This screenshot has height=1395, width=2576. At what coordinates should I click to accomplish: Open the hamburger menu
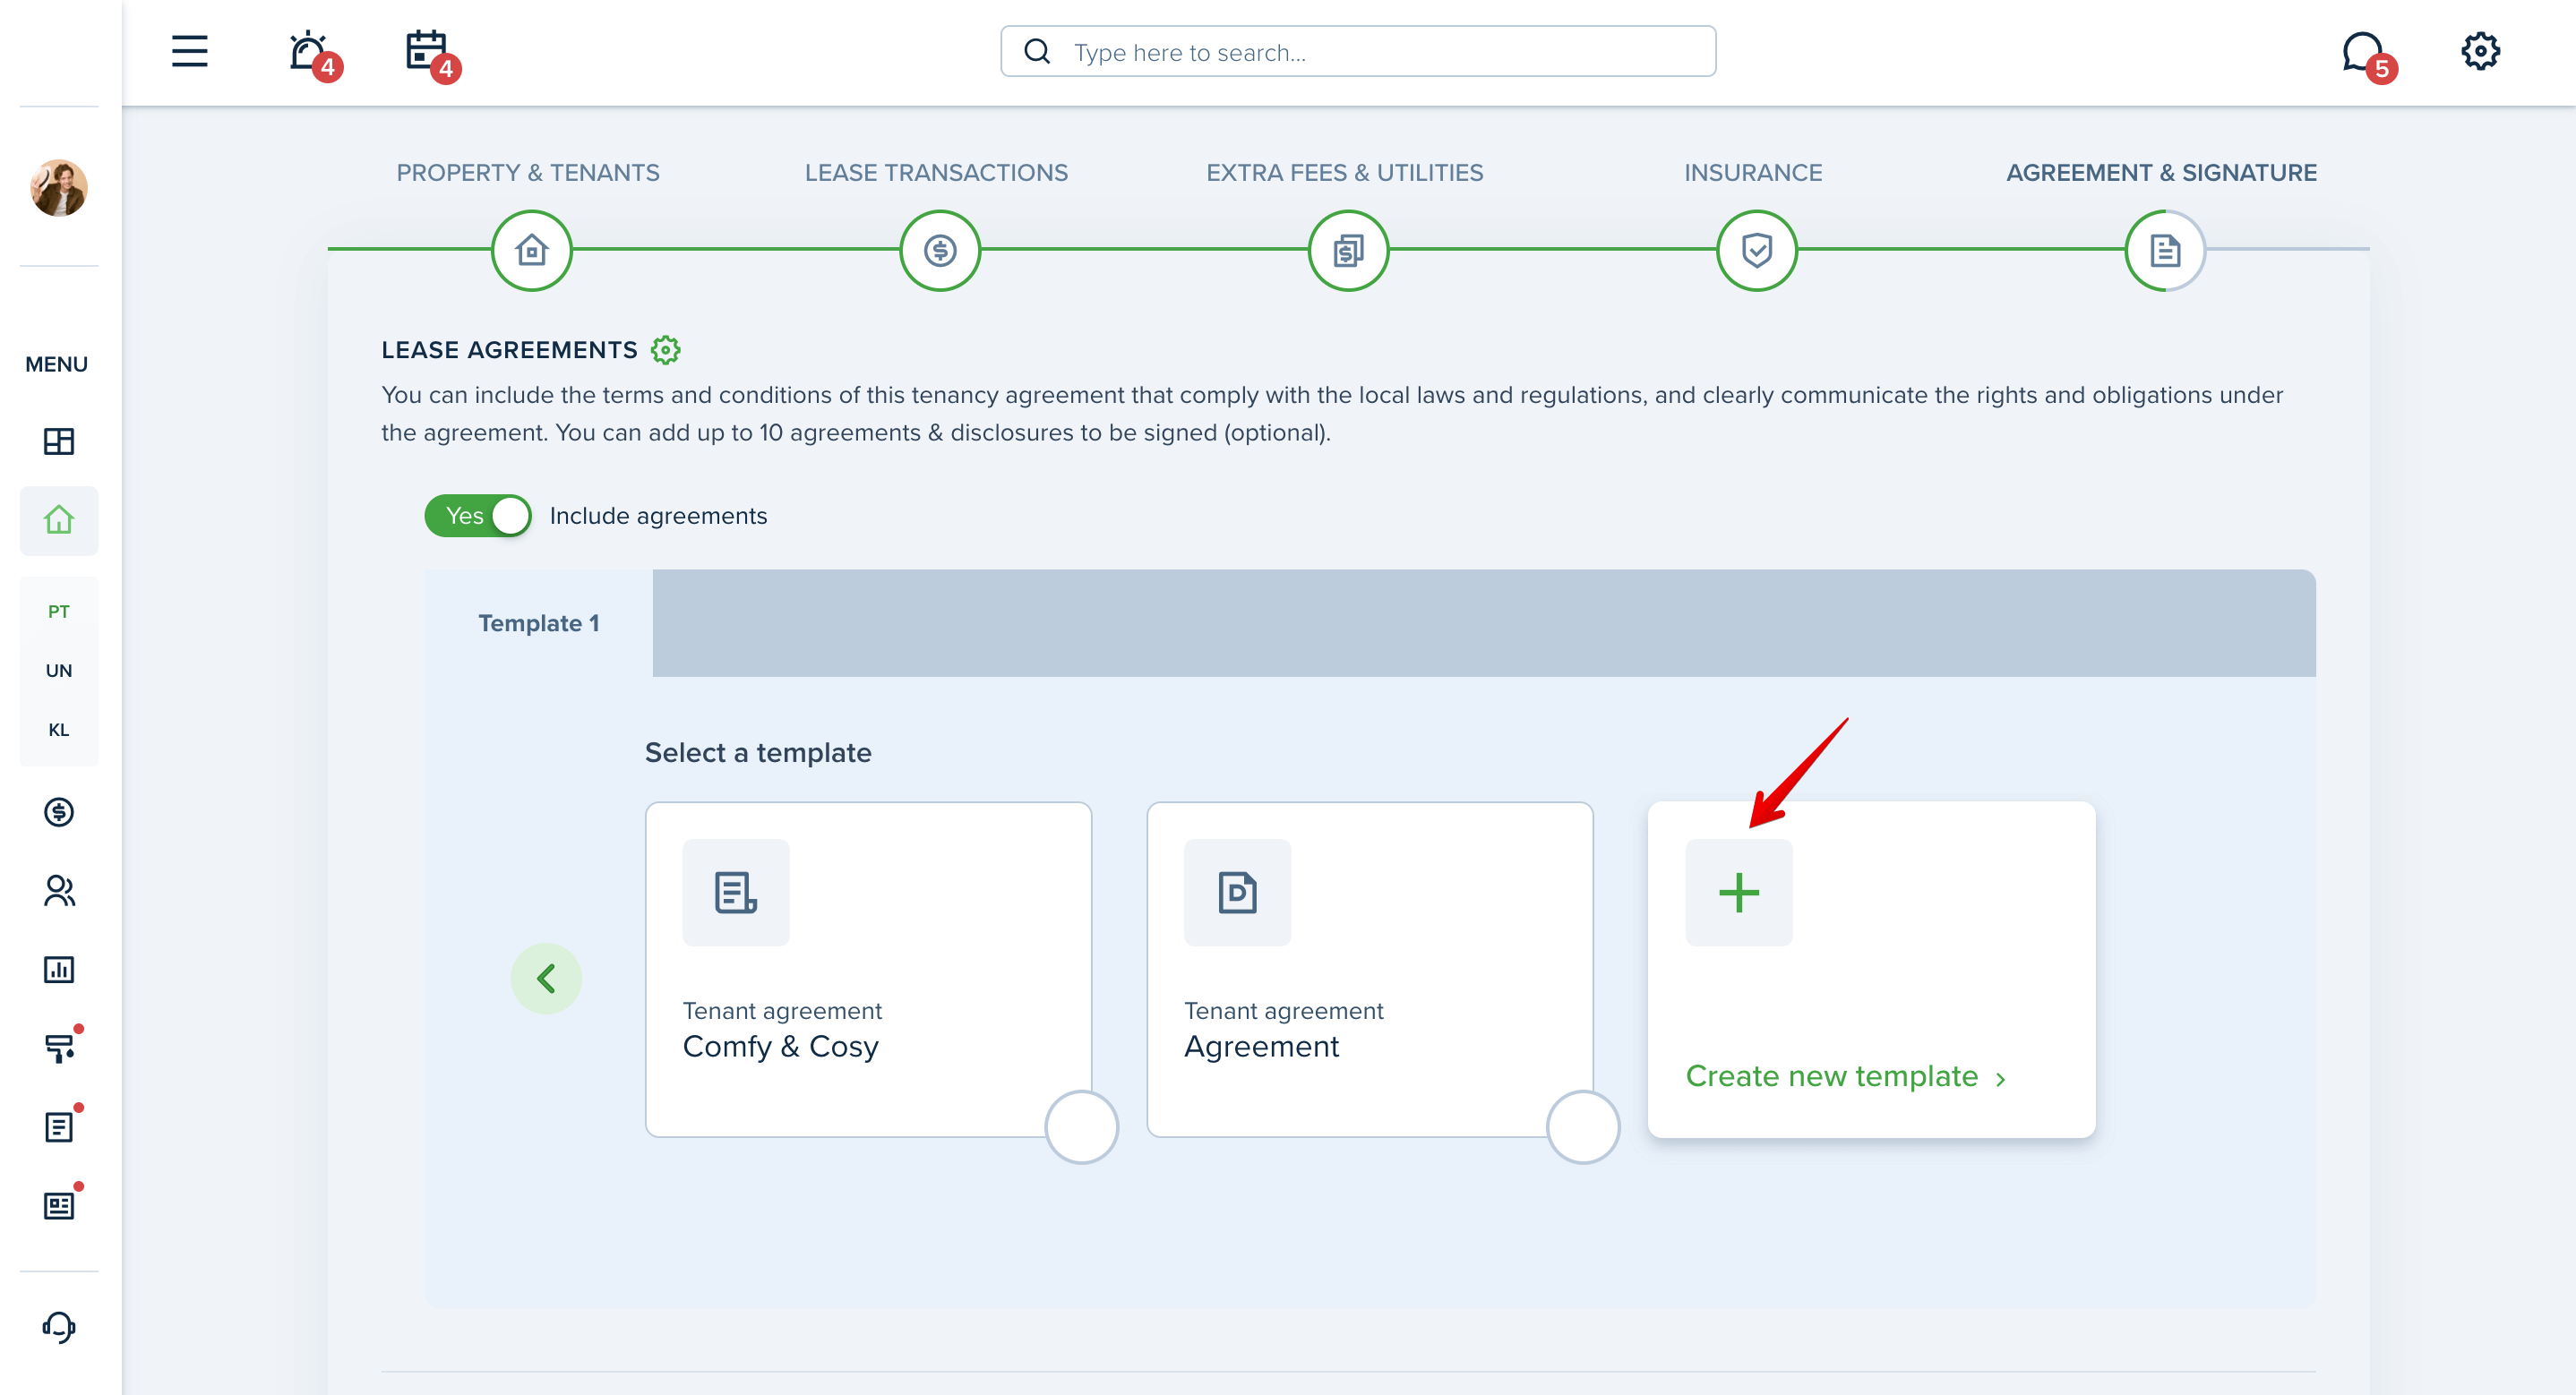pyautogui.click(x=189, y=51)
